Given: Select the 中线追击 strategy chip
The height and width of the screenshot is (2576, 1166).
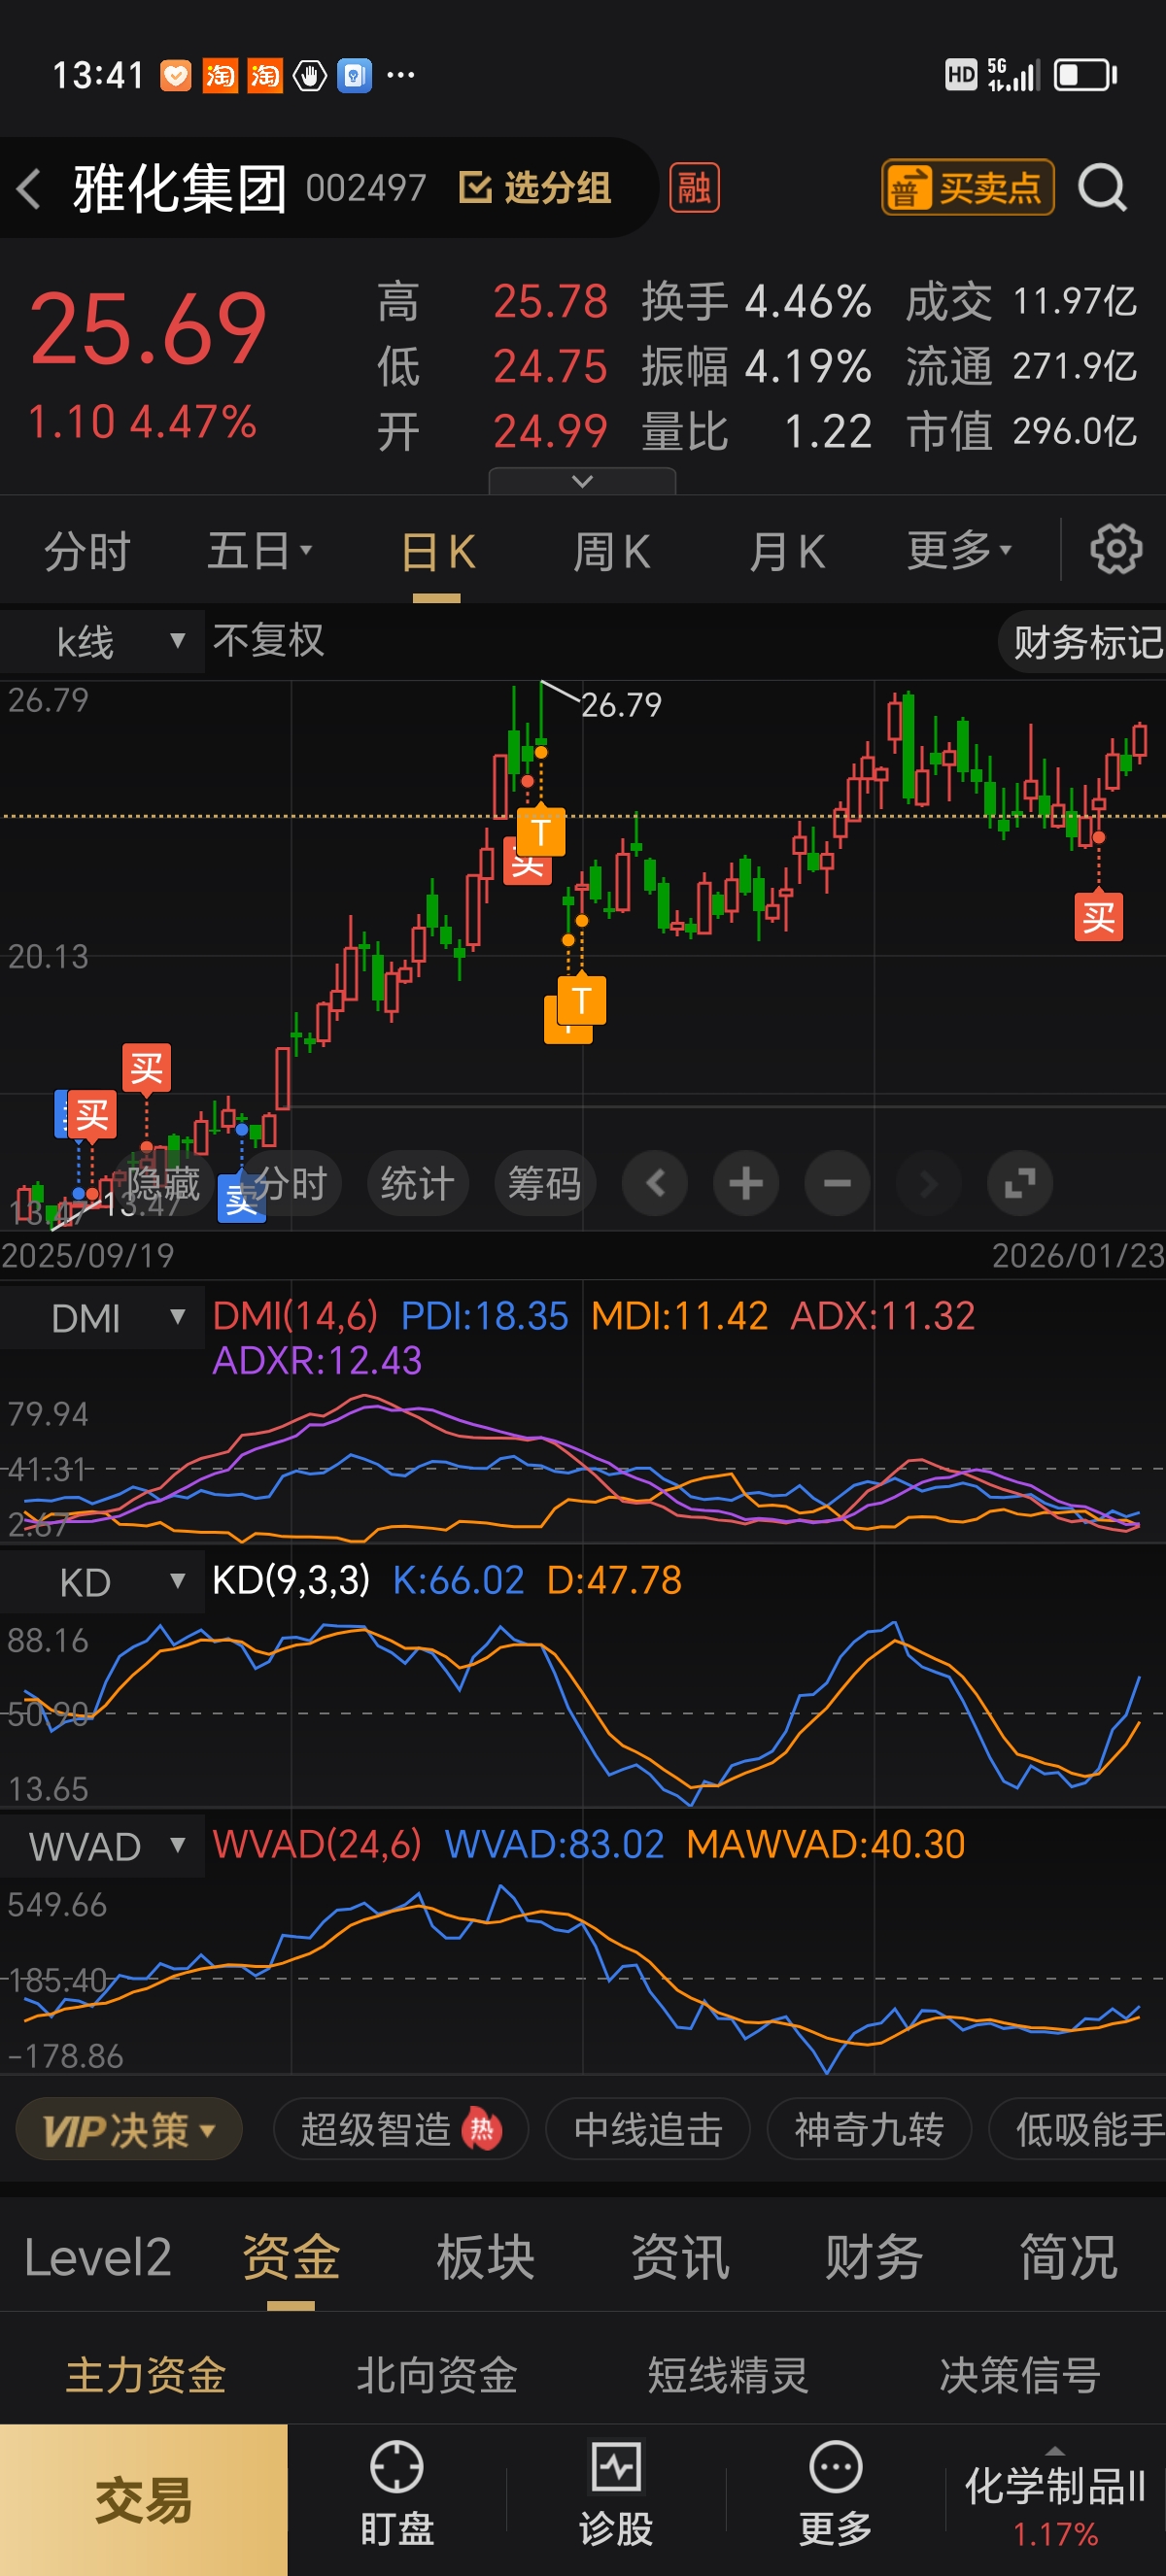Looking at the screenshot, I should (648, 2130).
